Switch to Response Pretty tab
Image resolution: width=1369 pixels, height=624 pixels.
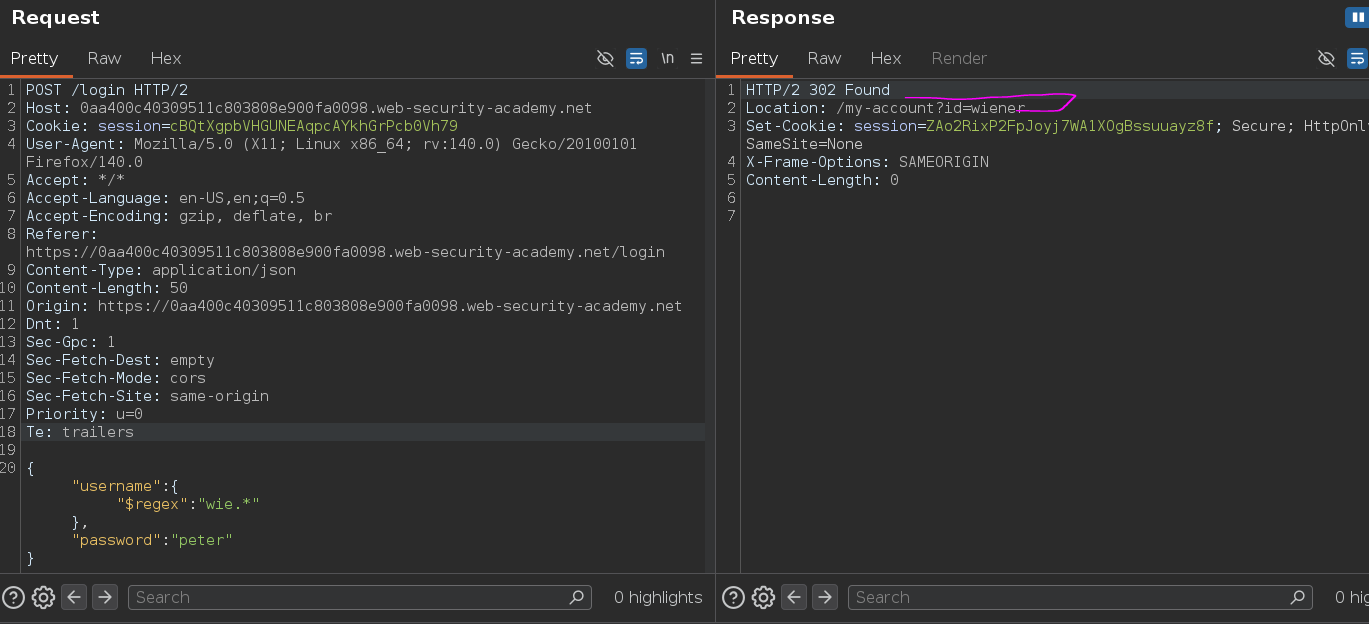(x=754, y=58)
